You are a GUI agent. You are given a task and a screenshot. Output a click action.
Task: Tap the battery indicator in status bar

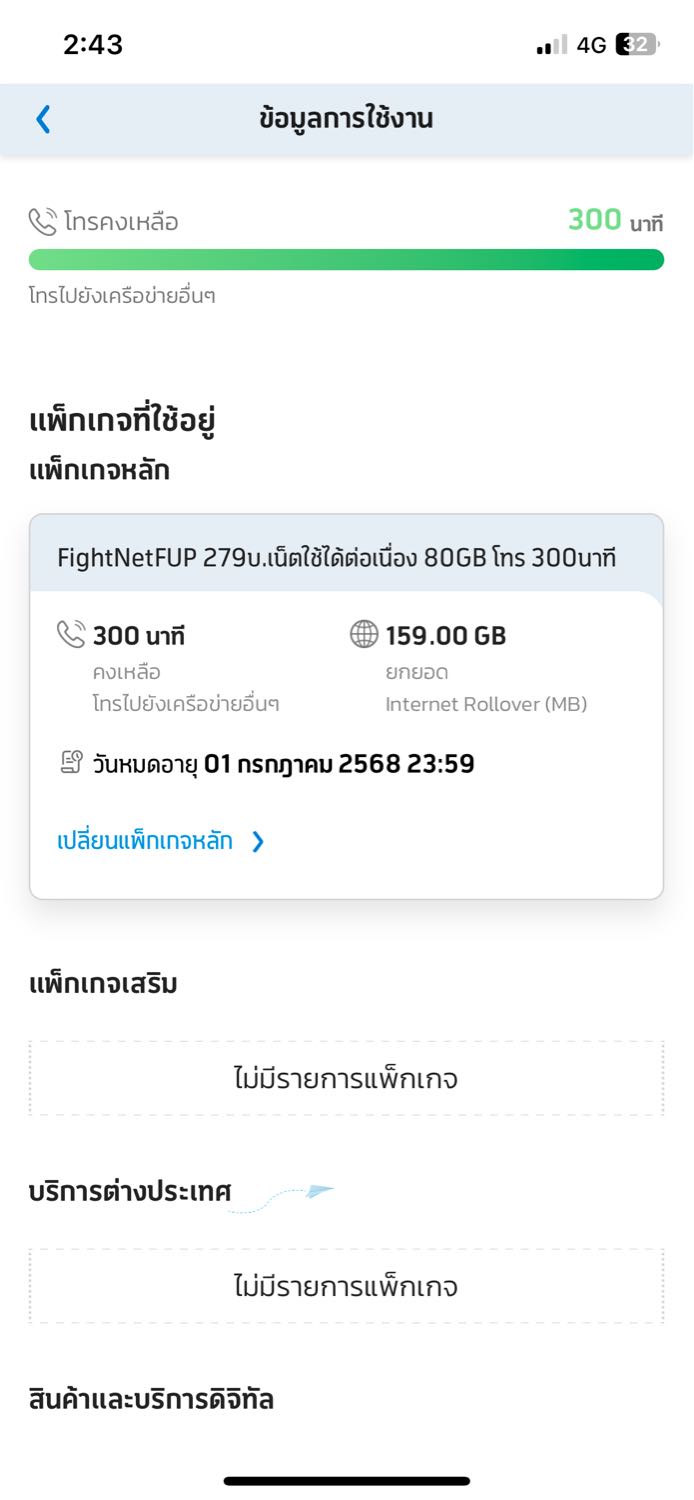tap(638, 45)
